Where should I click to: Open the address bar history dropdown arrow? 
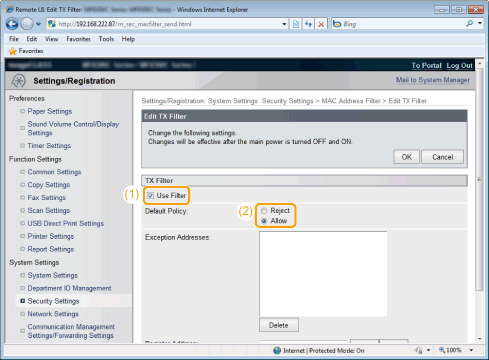point(284,24)
